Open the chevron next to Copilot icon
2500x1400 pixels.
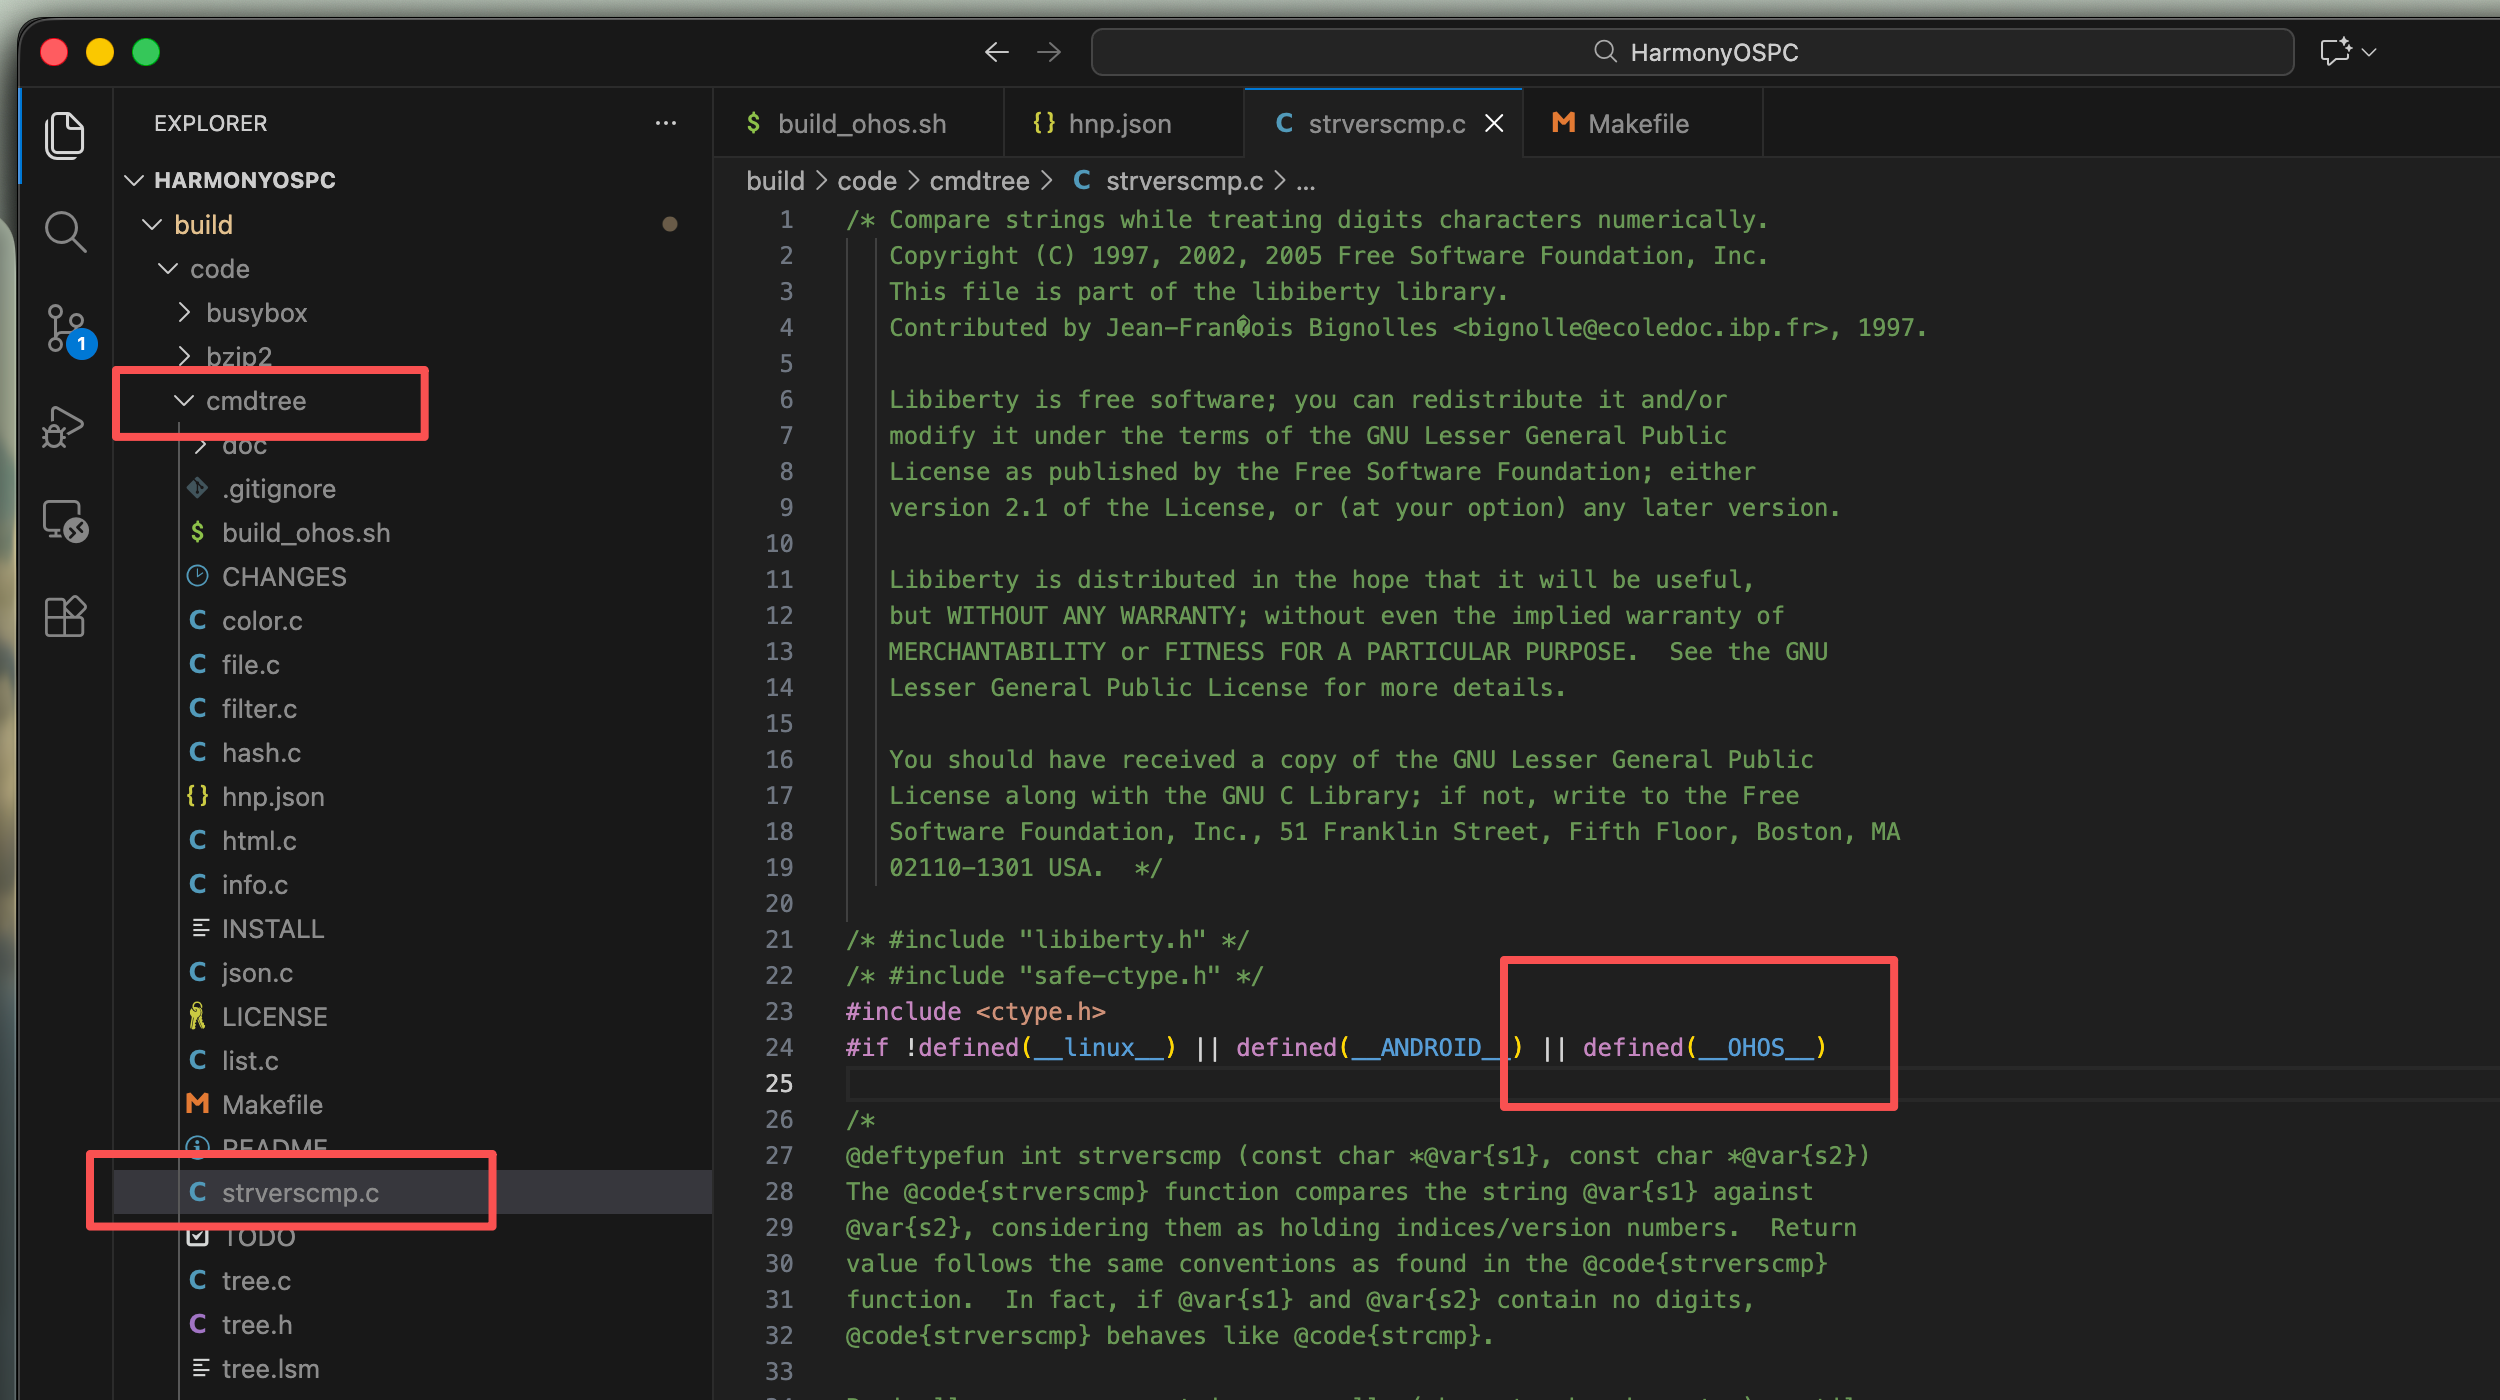pos(2369,52)
